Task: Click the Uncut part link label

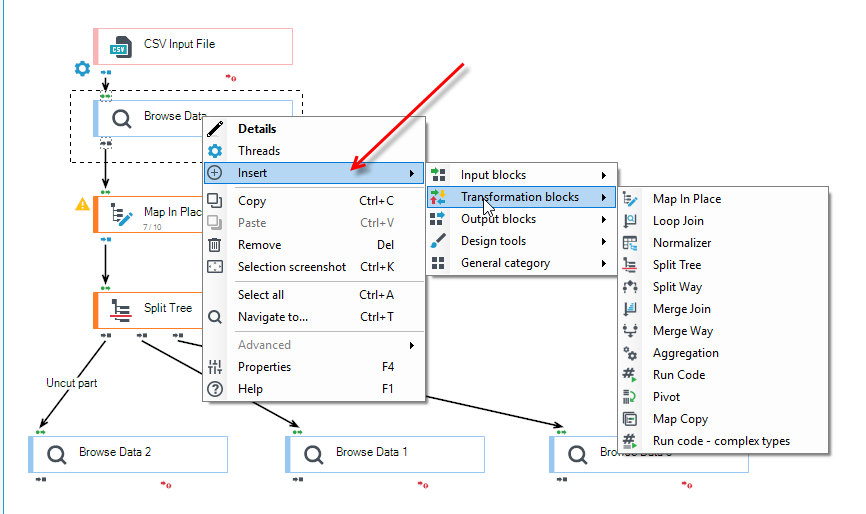Action: pyautogui.click(x=71, y=383)
